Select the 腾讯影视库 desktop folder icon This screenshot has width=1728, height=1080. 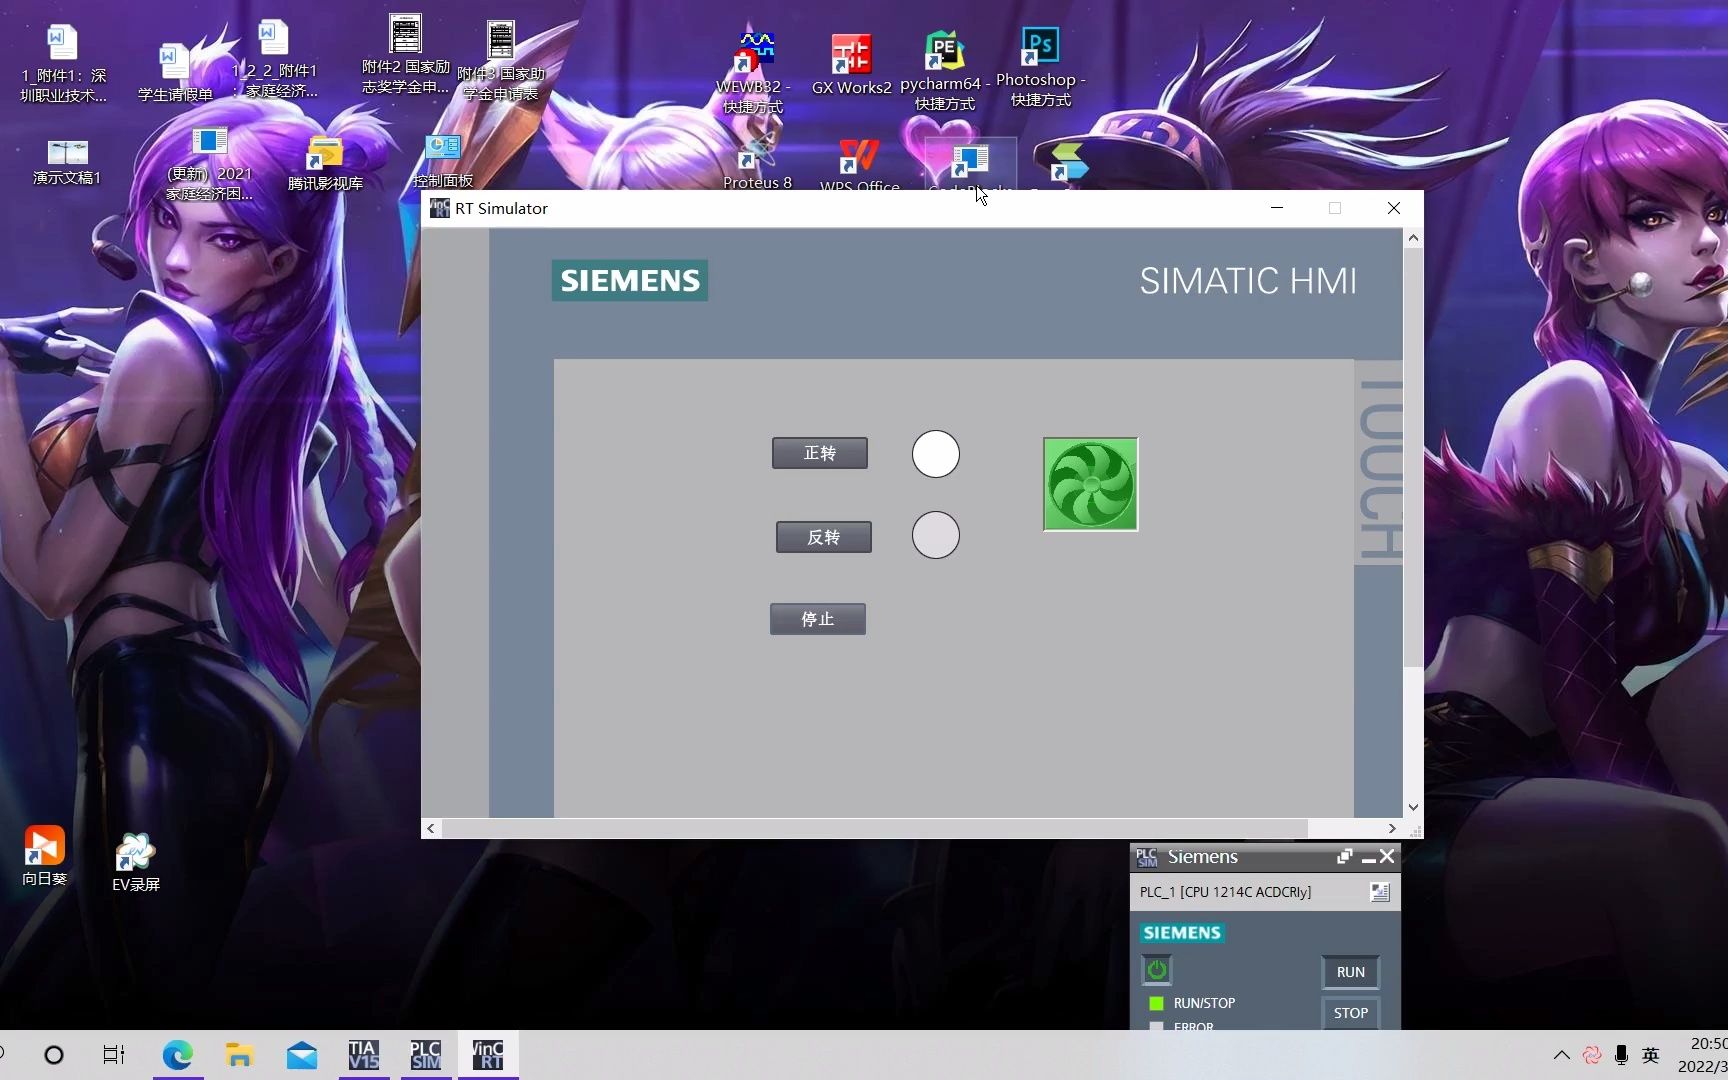tap(325, 163)
